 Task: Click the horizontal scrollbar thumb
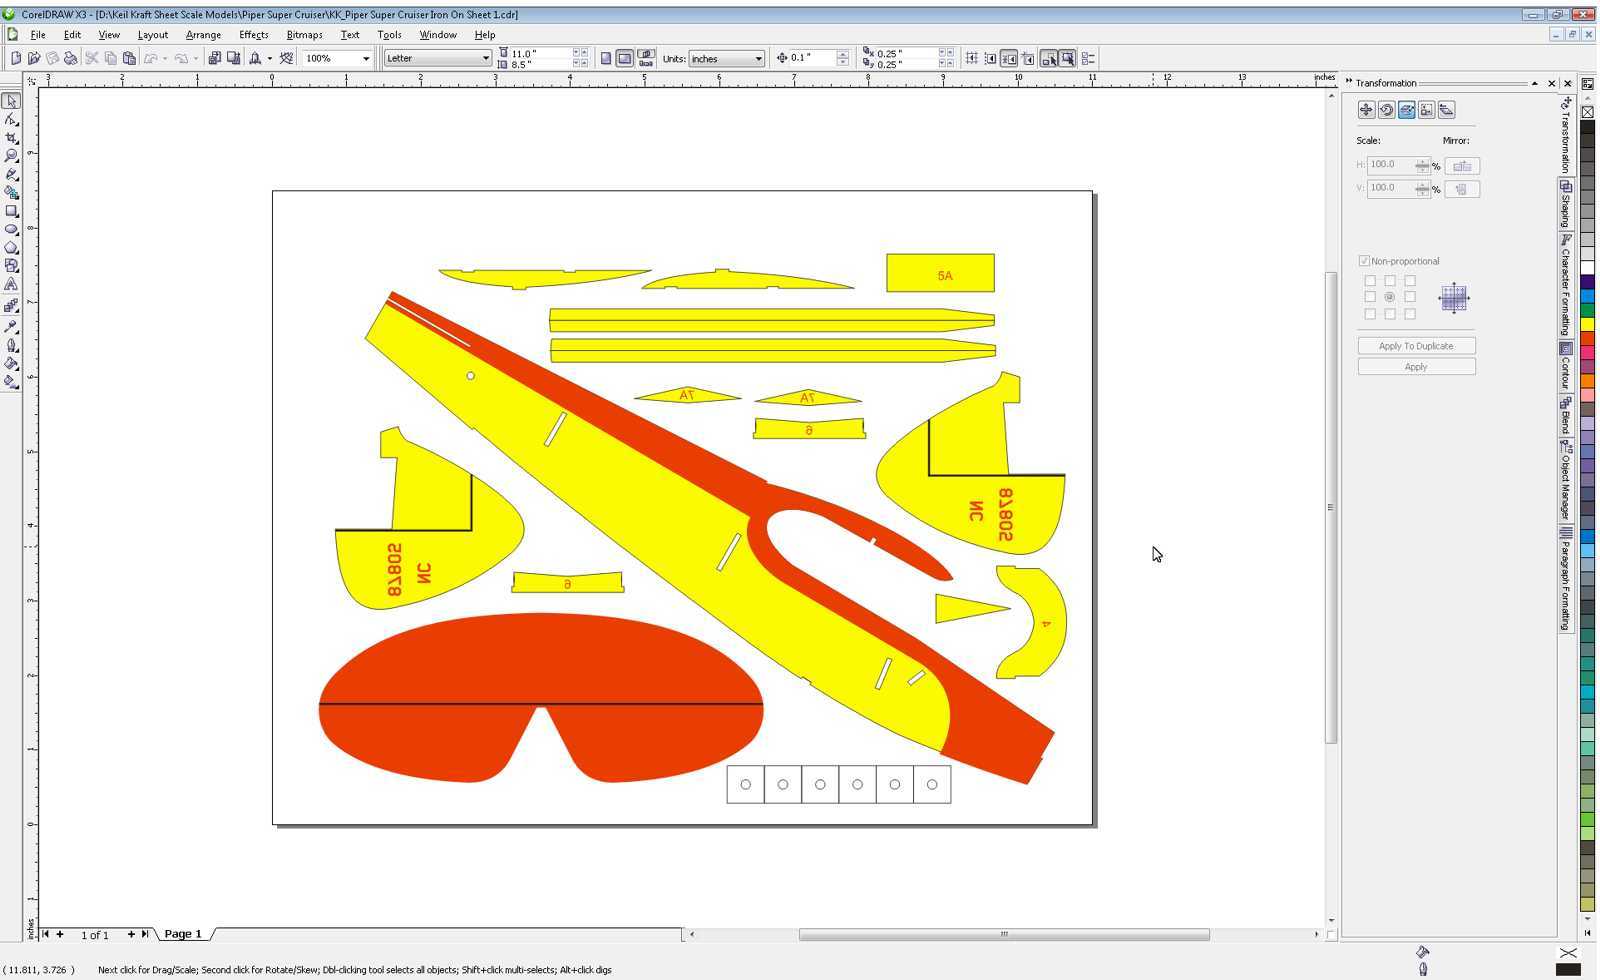1004,935
